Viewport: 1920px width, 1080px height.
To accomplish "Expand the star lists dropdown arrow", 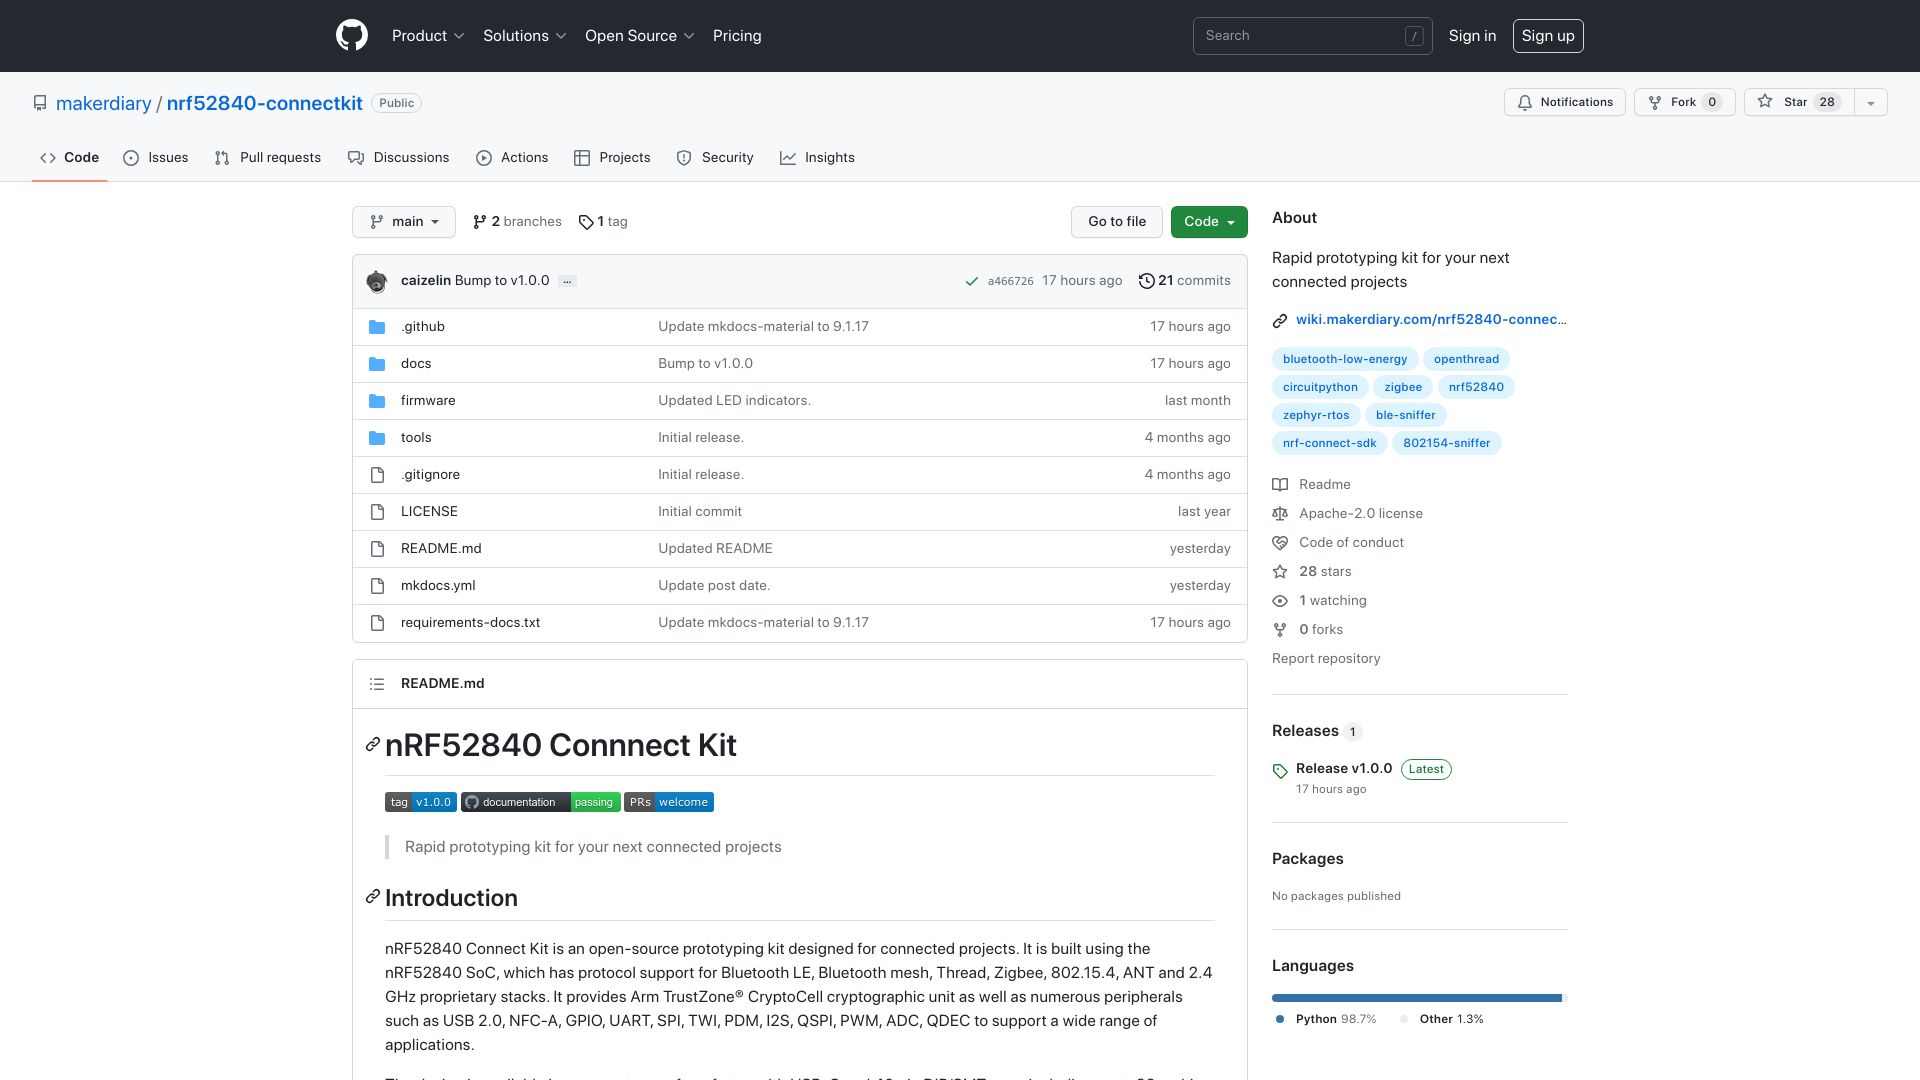I will click(x=1871, y=102).
